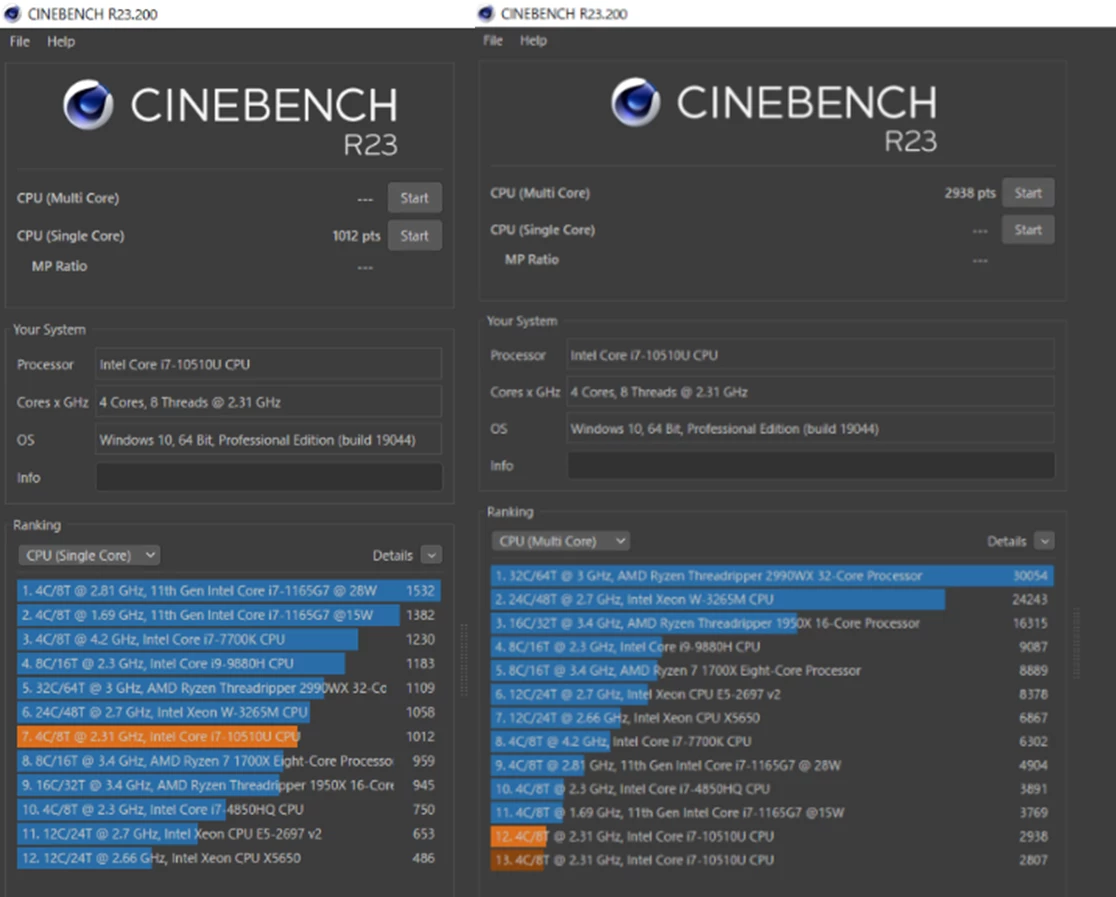Start Single Core test in right window
The image size is (1116, 897).
tap(1028, 230)
